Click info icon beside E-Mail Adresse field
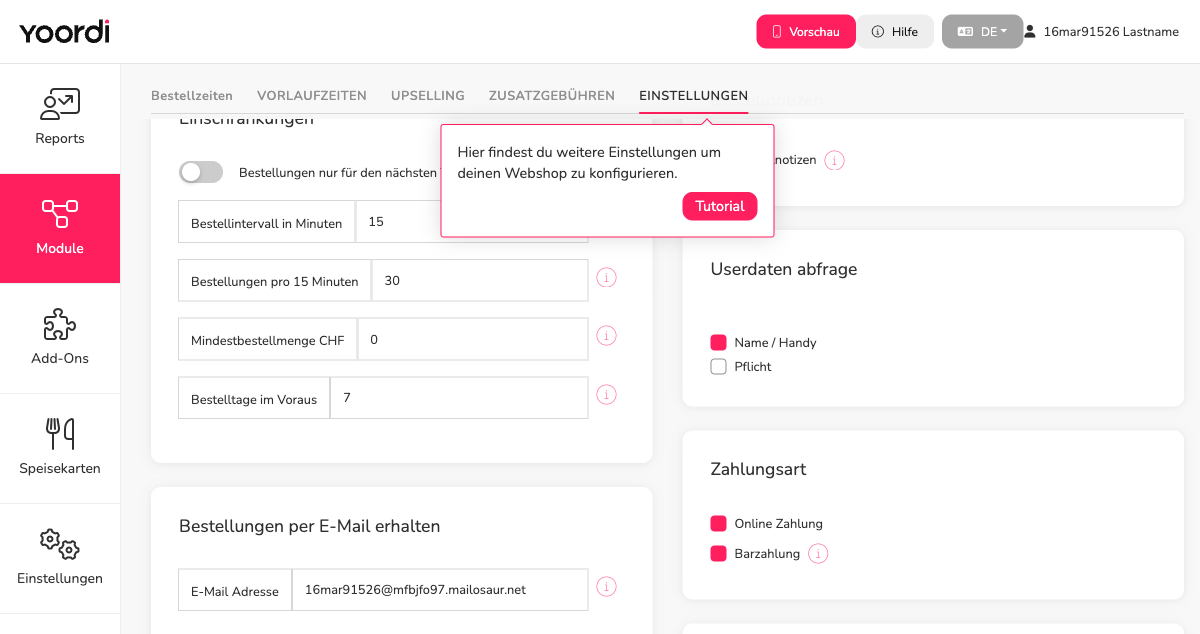The width and height of the screenshot is (1200, 634). (x=606, y=587)
